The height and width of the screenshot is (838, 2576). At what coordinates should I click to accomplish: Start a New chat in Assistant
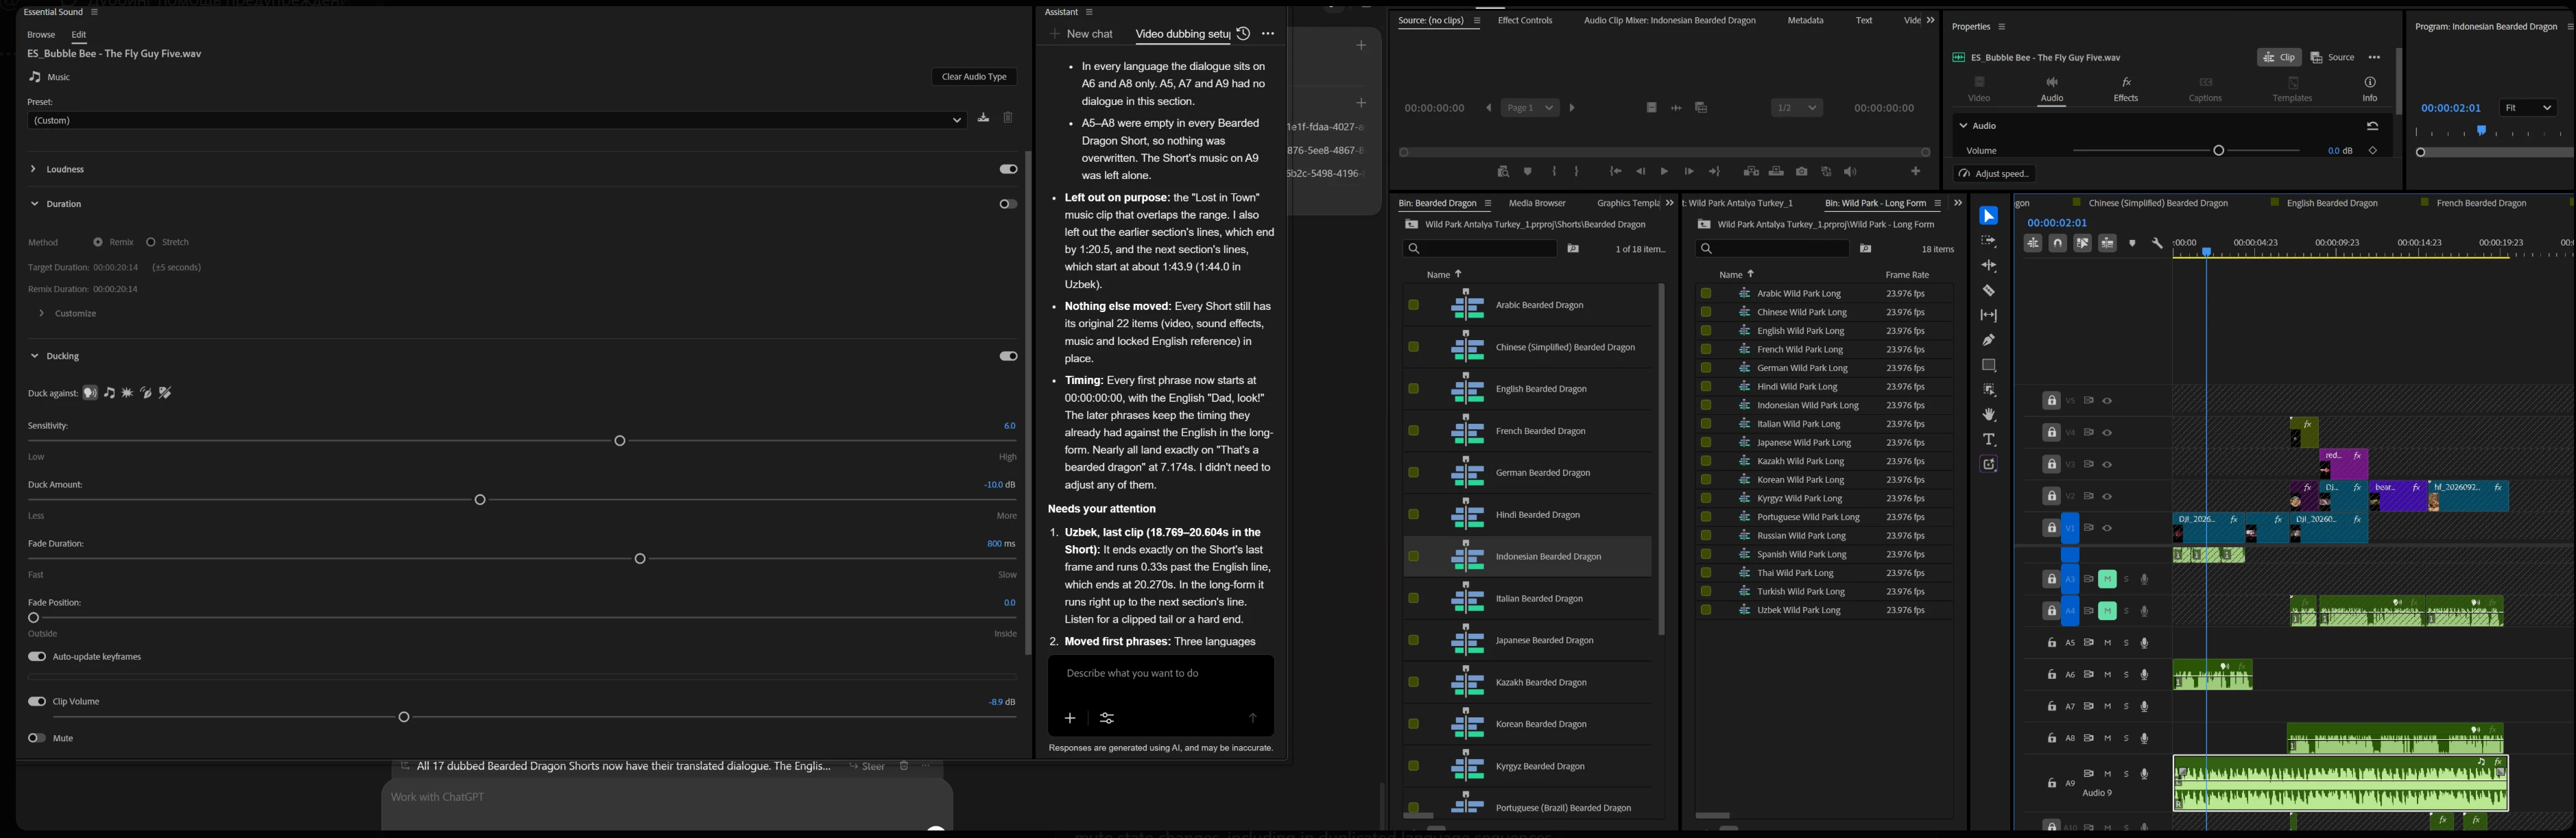point(1081,34)
